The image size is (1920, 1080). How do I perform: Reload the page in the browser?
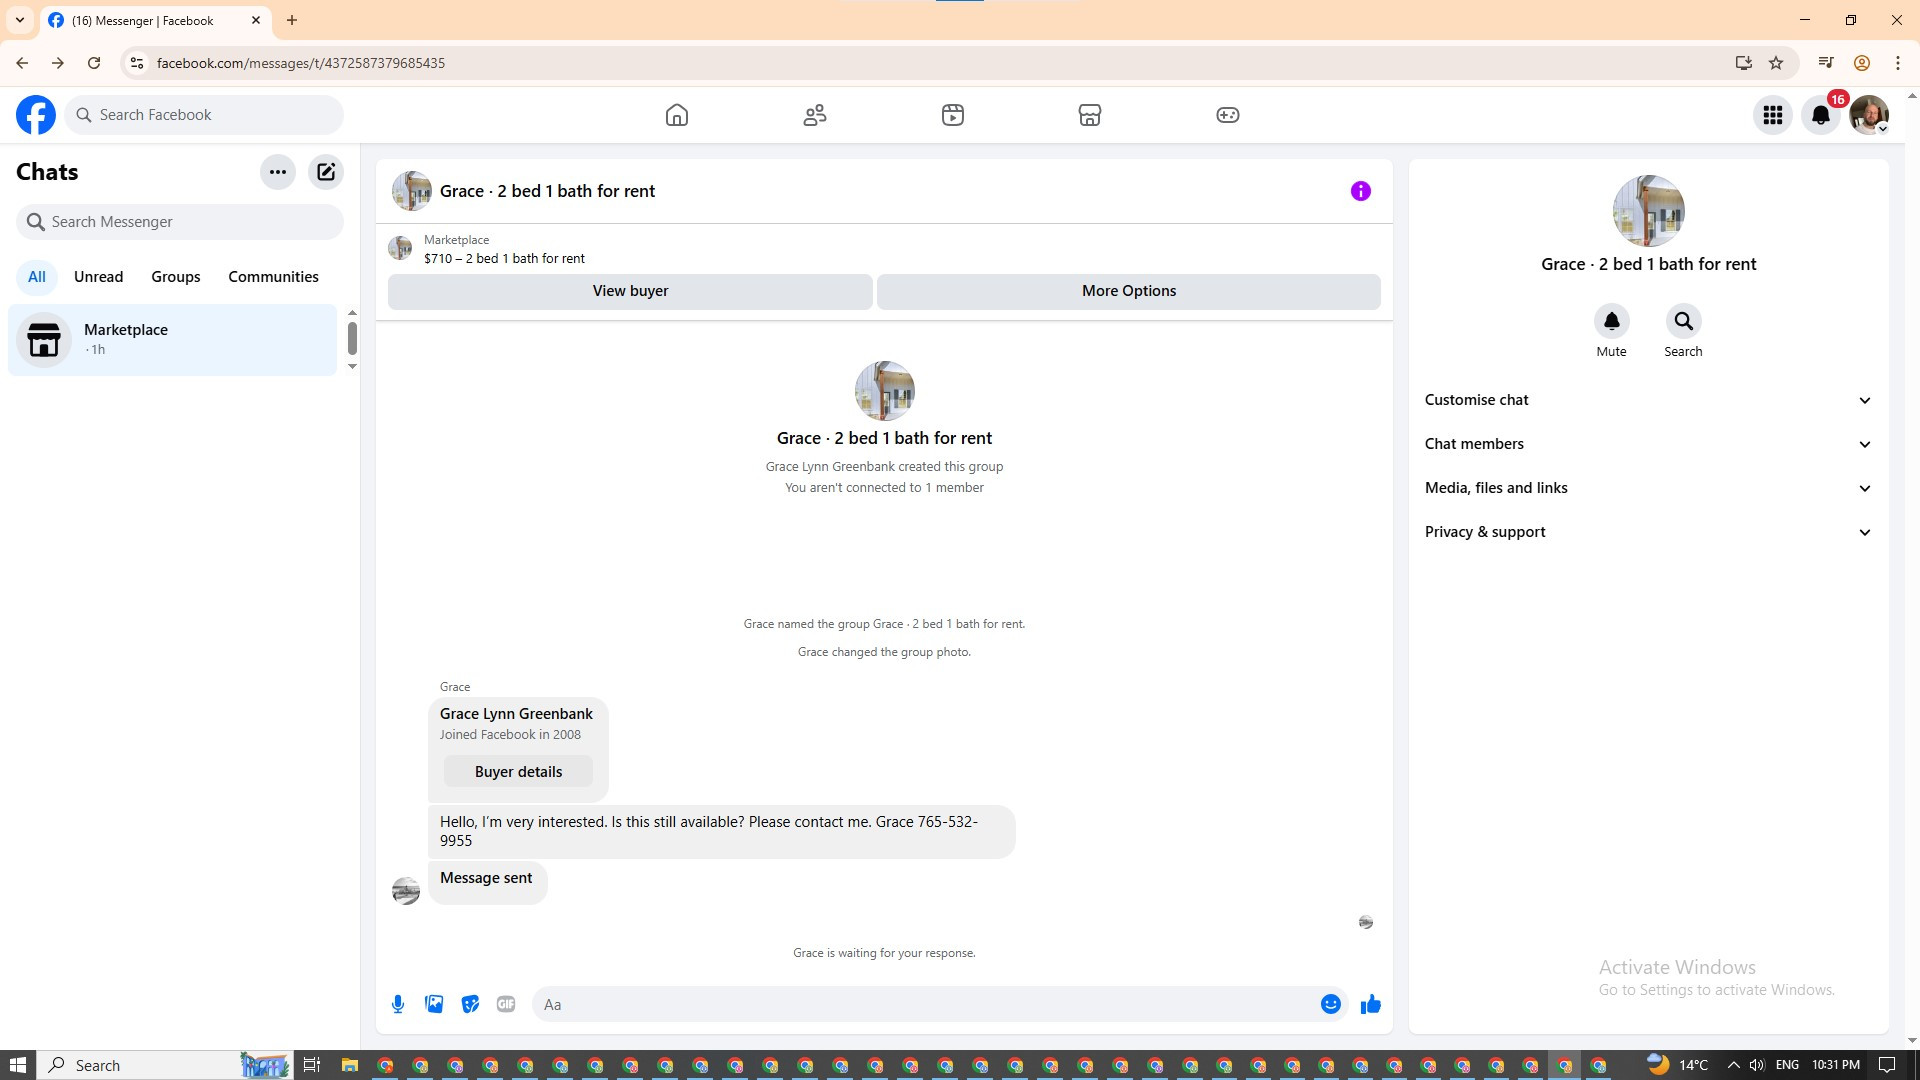click(x=94, y=63)
